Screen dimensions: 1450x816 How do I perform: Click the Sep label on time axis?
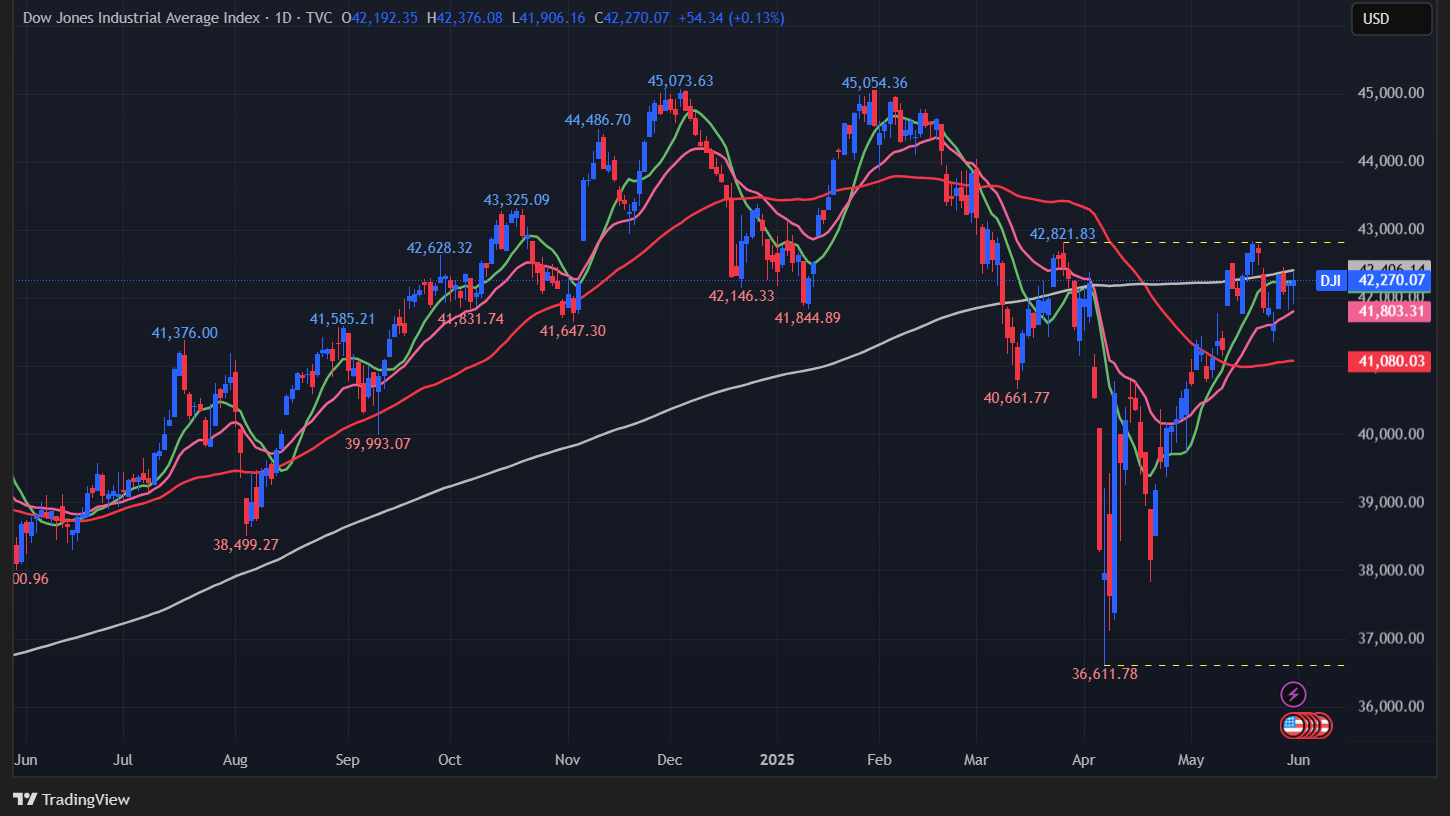(x=347, y=760)
